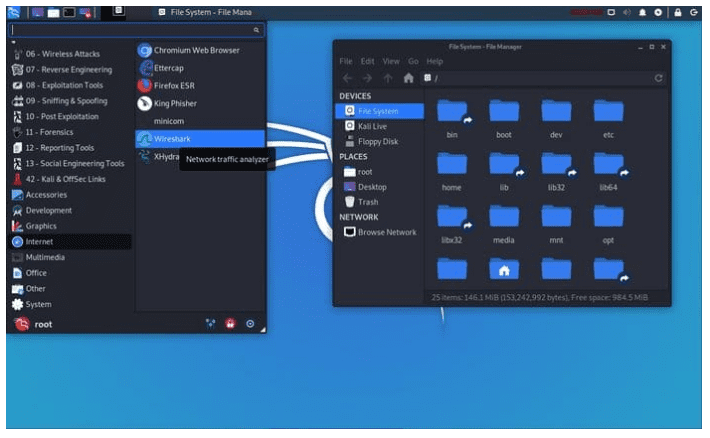Open 13 - Social Engineering Tools category
The image size is (710, 438).
[72, 163]
